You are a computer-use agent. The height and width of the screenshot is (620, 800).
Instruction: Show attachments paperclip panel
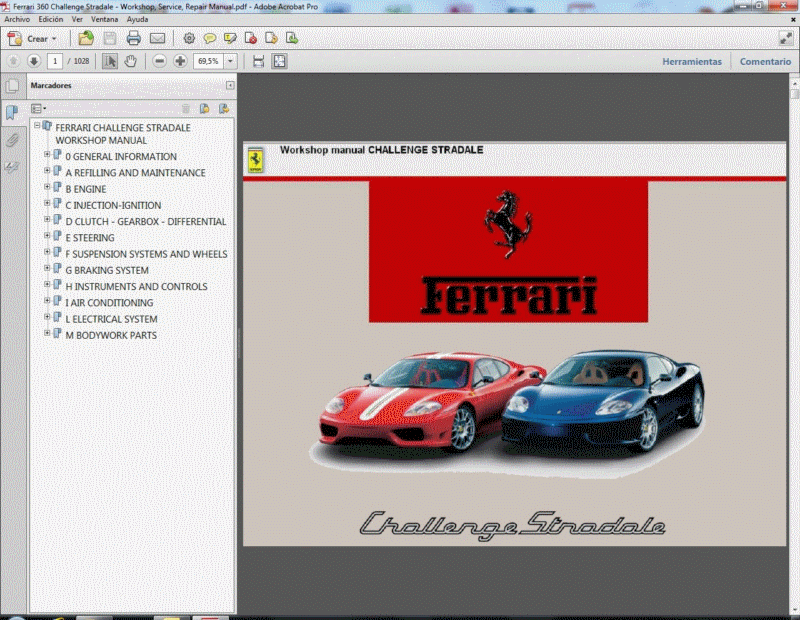12,139
